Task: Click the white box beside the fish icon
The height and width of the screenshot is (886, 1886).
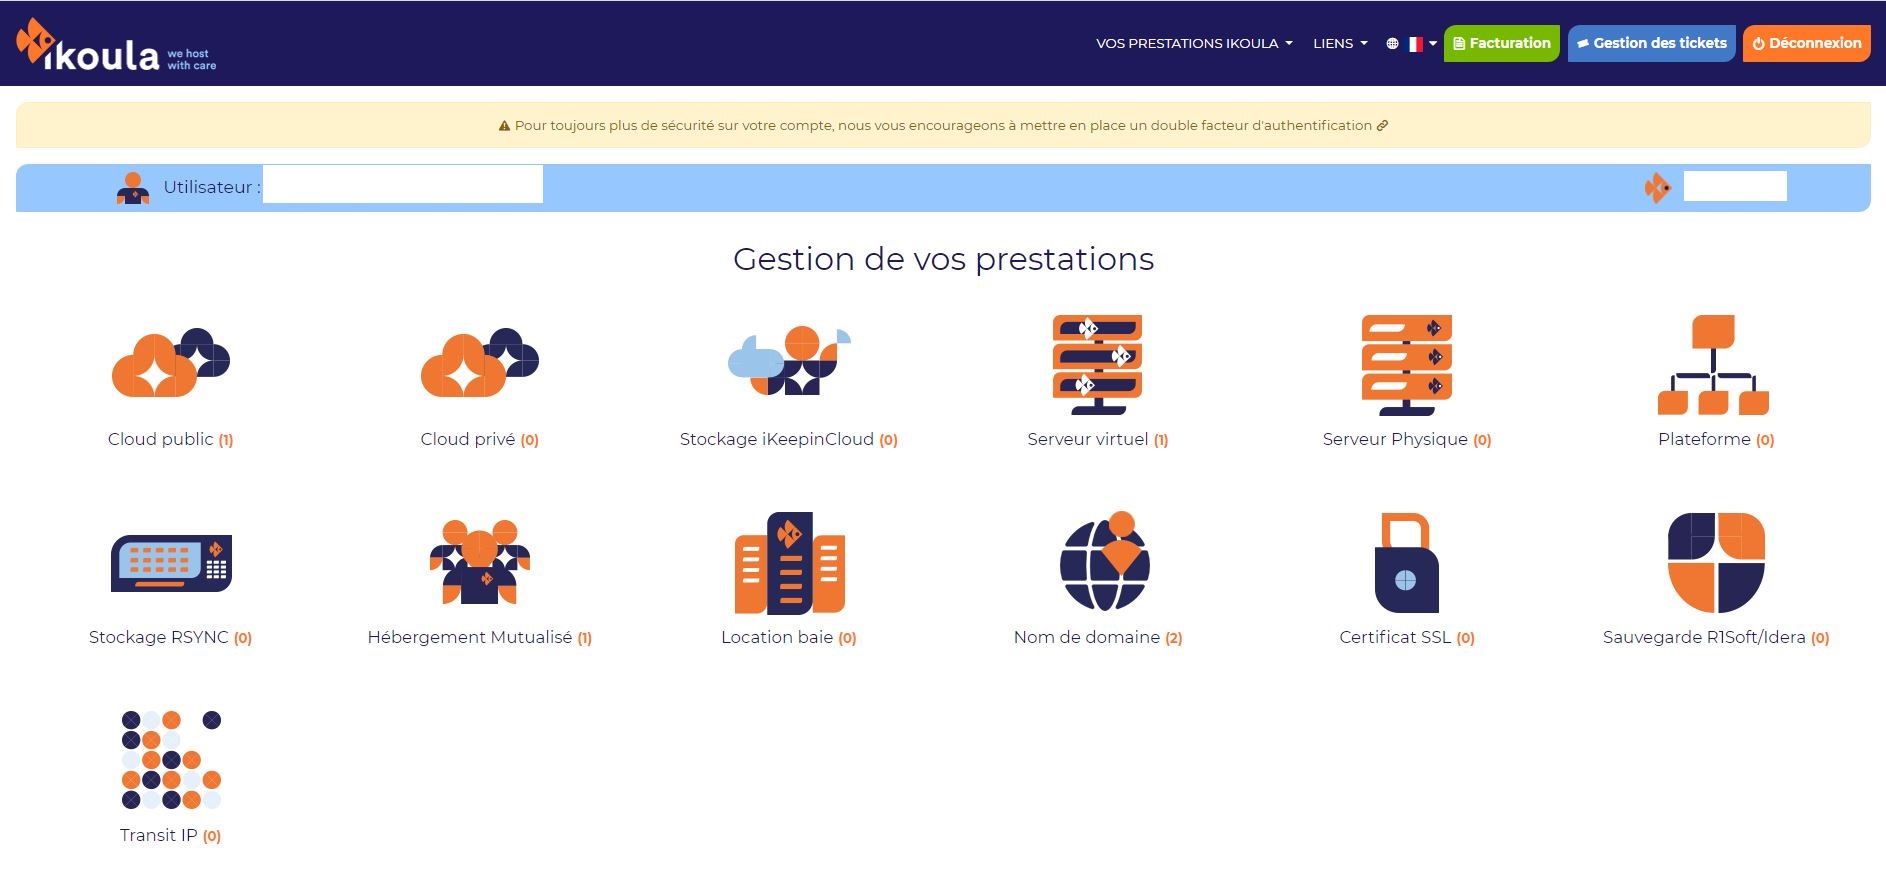Action: point(1735,186)
